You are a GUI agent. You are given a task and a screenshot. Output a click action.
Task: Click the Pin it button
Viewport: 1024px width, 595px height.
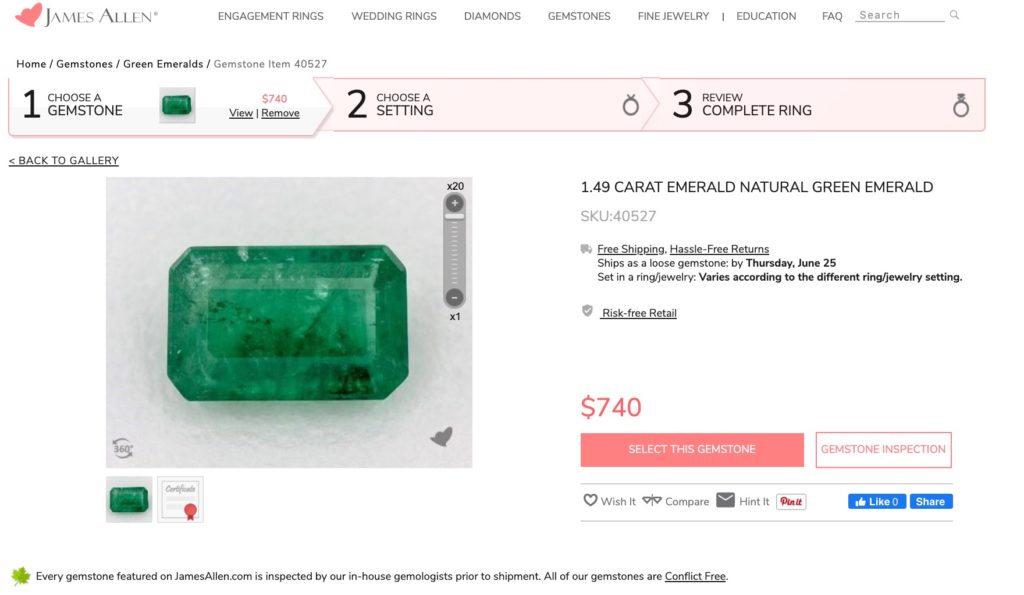click(791, 502)
